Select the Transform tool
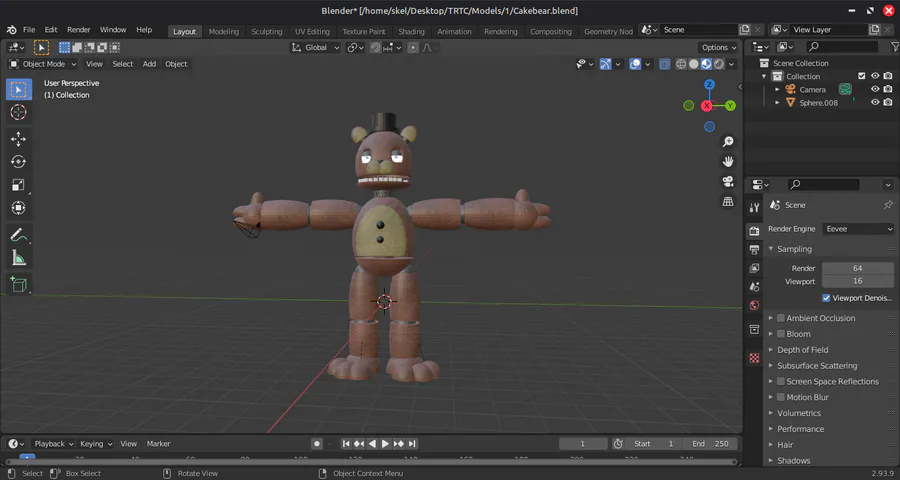Image resolution: width=900 pixels, height=480 pixels. click(x=18, y=208)
